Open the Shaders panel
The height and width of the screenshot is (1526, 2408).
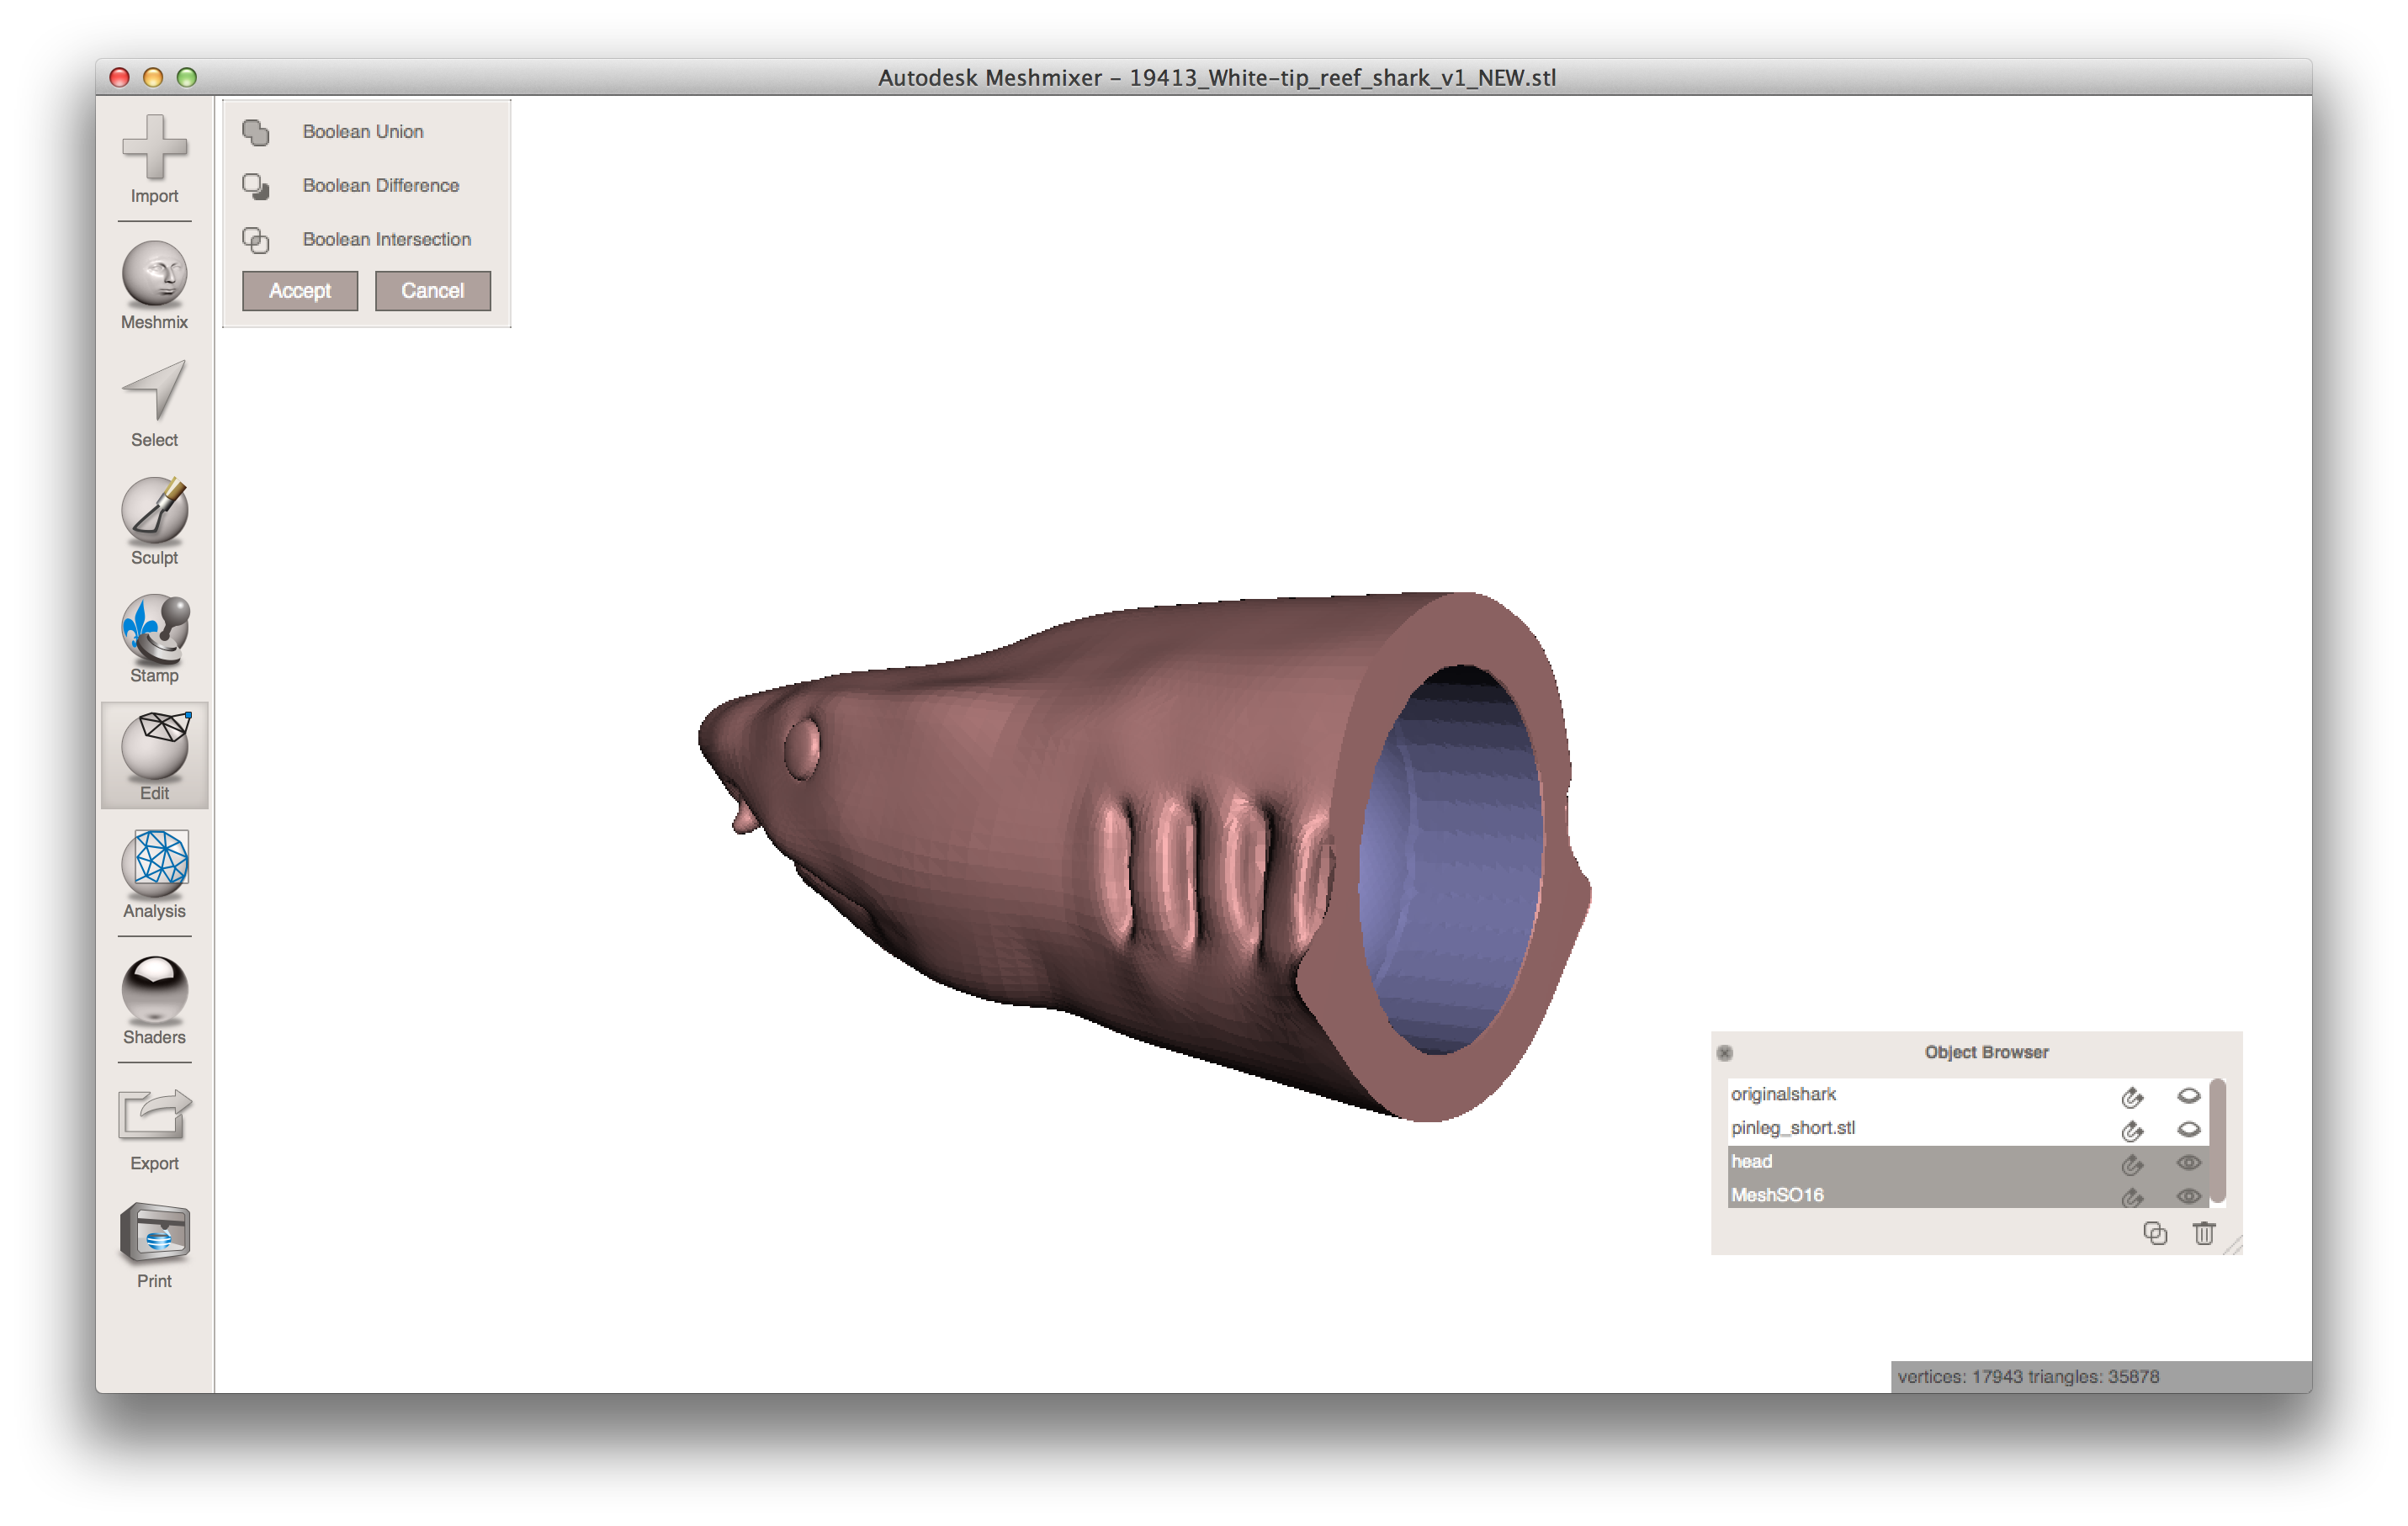154,1001
